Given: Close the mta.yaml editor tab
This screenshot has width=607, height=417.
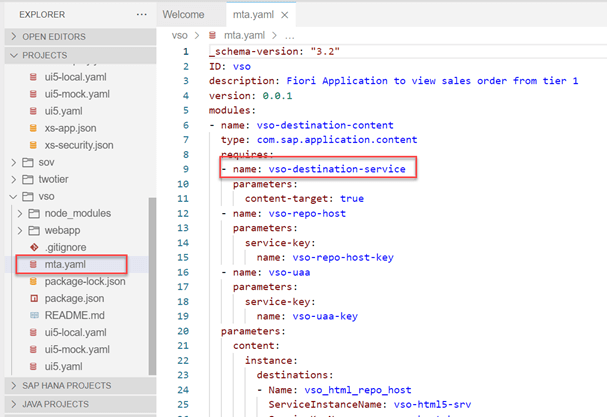Looking at the screenshot, I should 285,15.
